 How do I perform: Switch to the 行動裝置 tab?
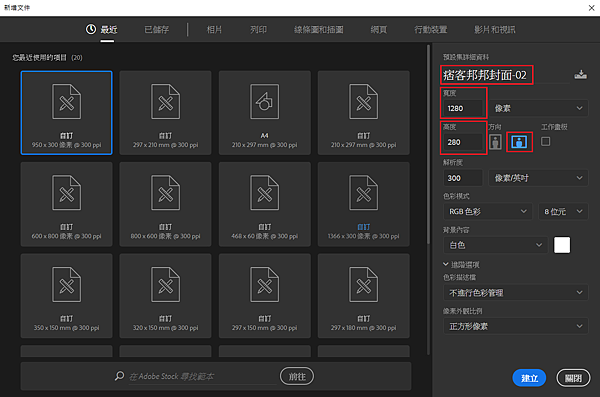(x=431, y=29)
